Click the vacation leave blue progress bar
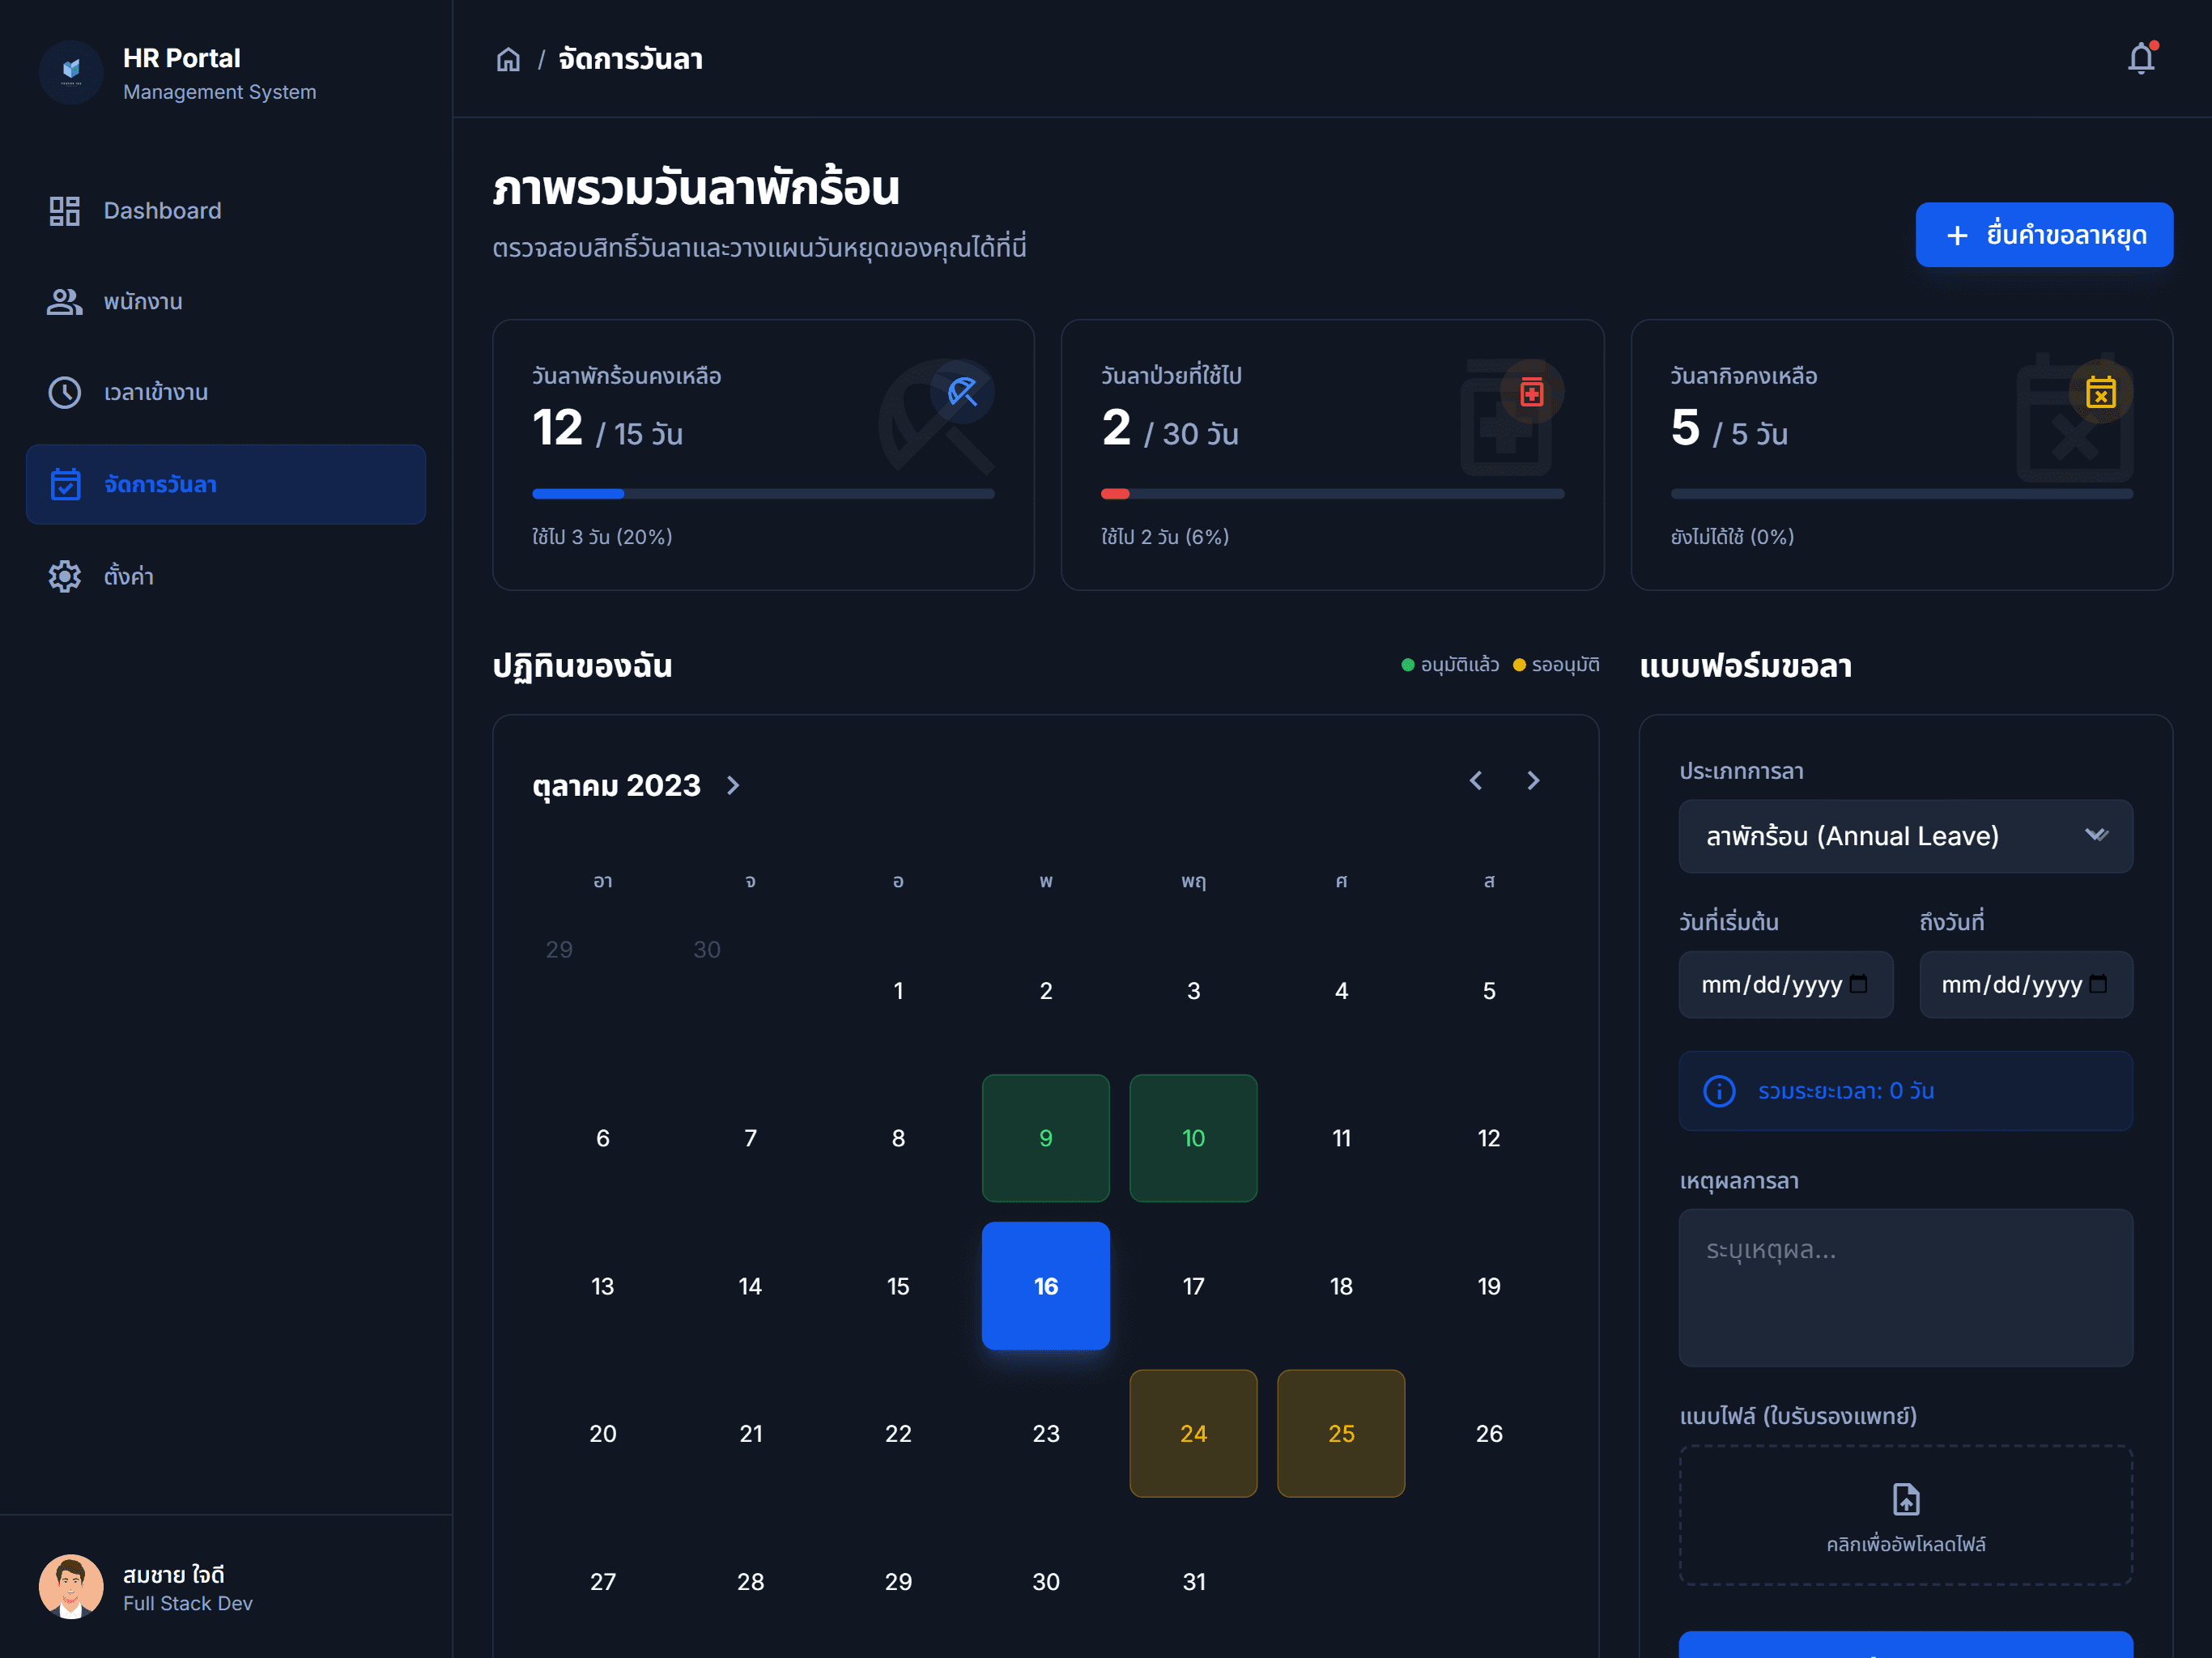 point(578,493)
